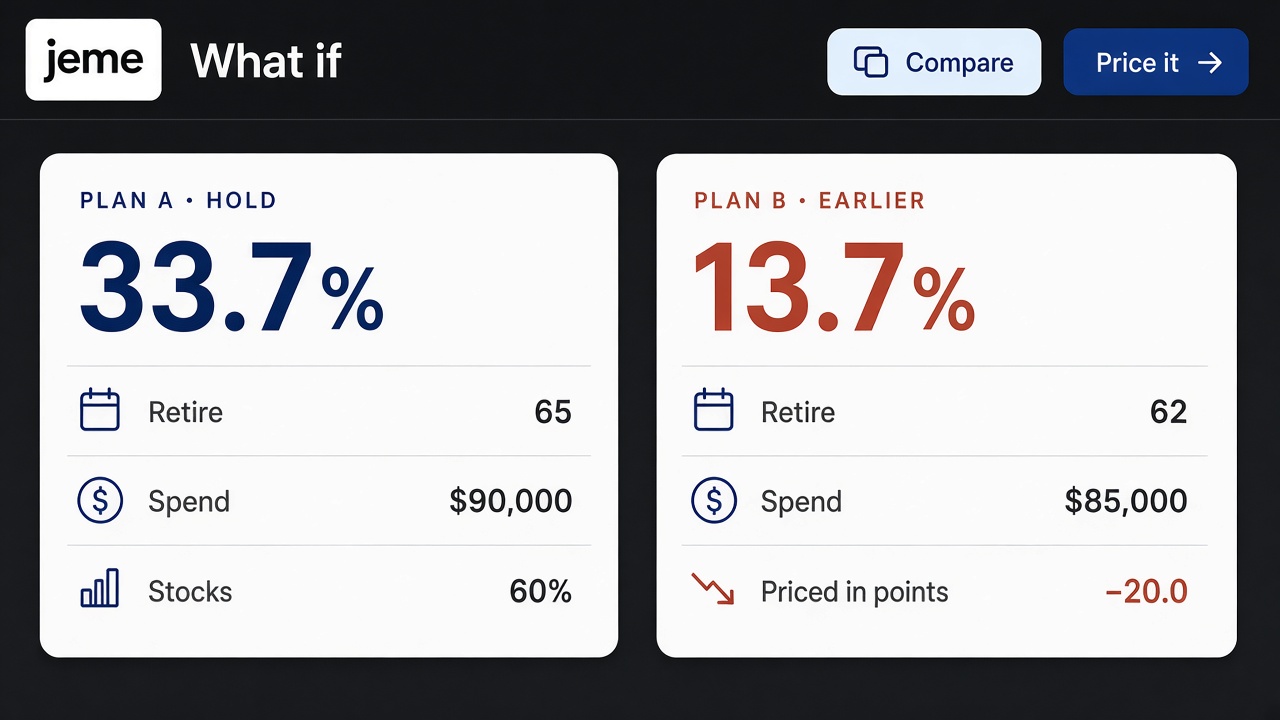Image resolution: width=1280 pixels, height=720 pixels.
Task: Select Plan A retire age 65
Action: point(553,412)
